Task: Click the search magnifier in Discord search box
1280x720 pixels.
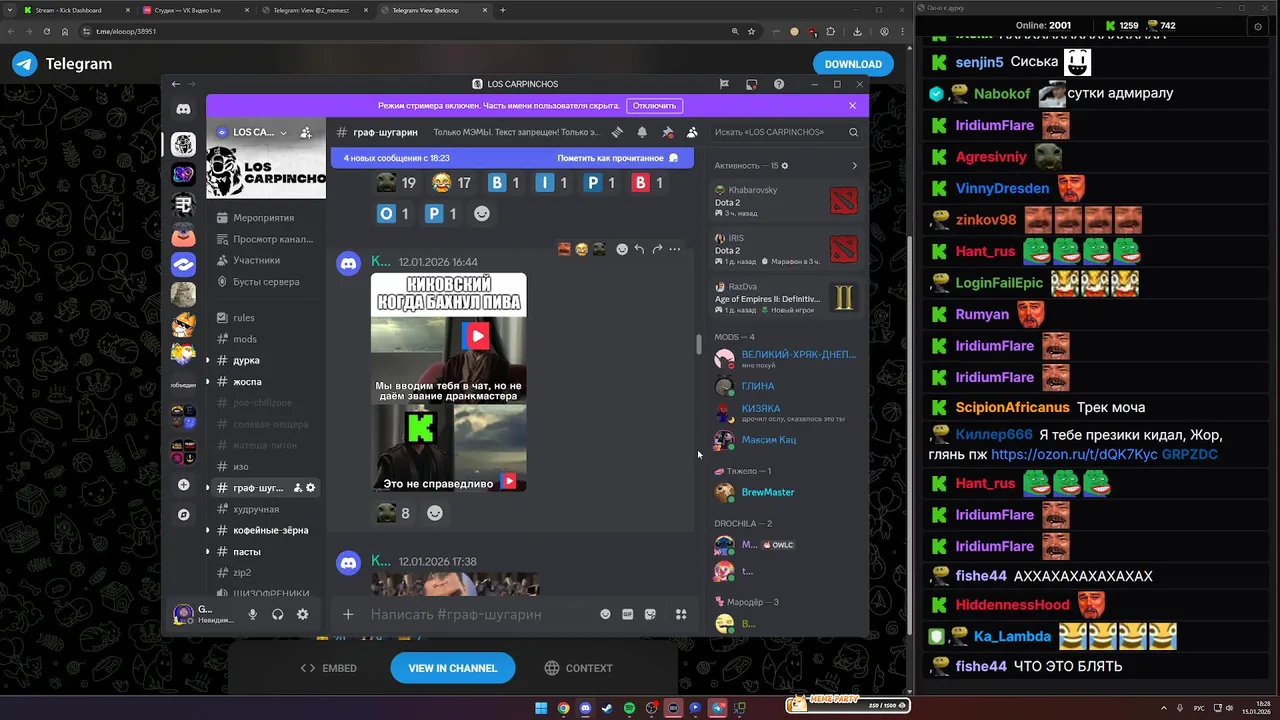Action: tap(853, 132)
